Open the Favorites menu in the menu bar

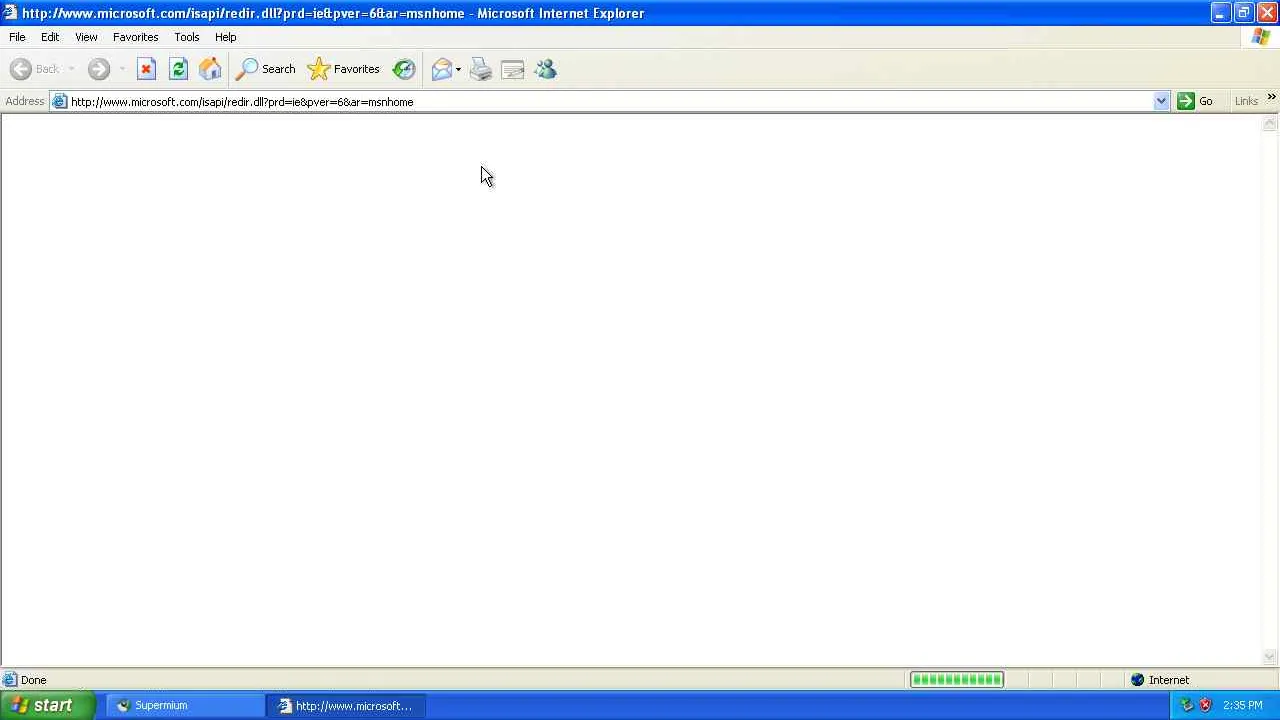click(135, 37)
